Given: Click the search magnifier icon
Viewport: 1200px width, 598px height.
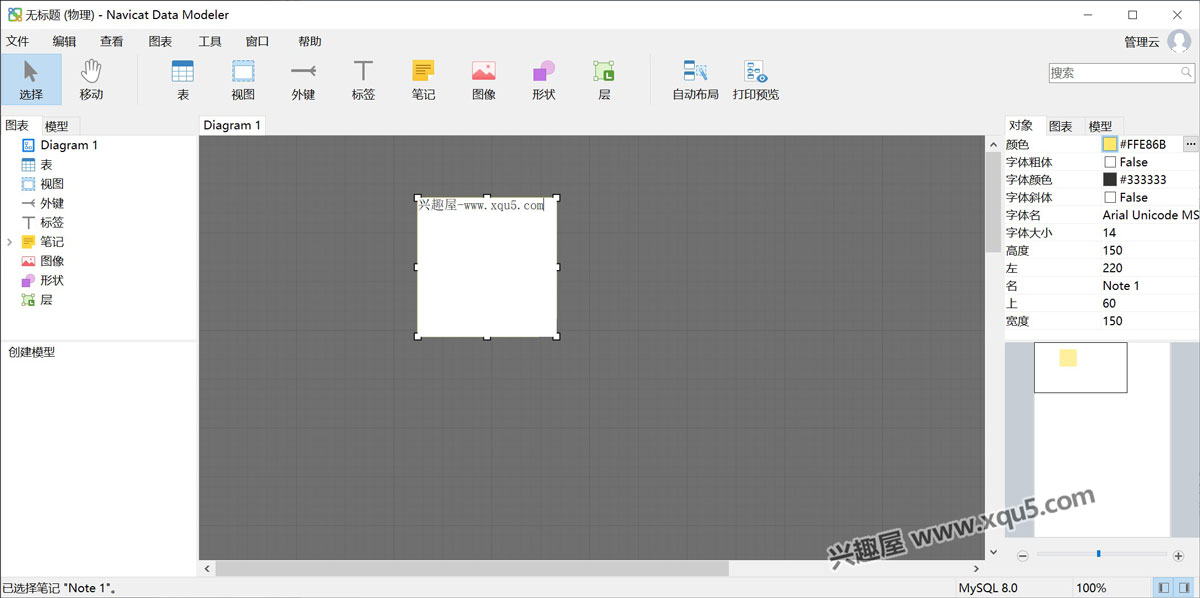Looking at the screenshot, I should 1187,73.
